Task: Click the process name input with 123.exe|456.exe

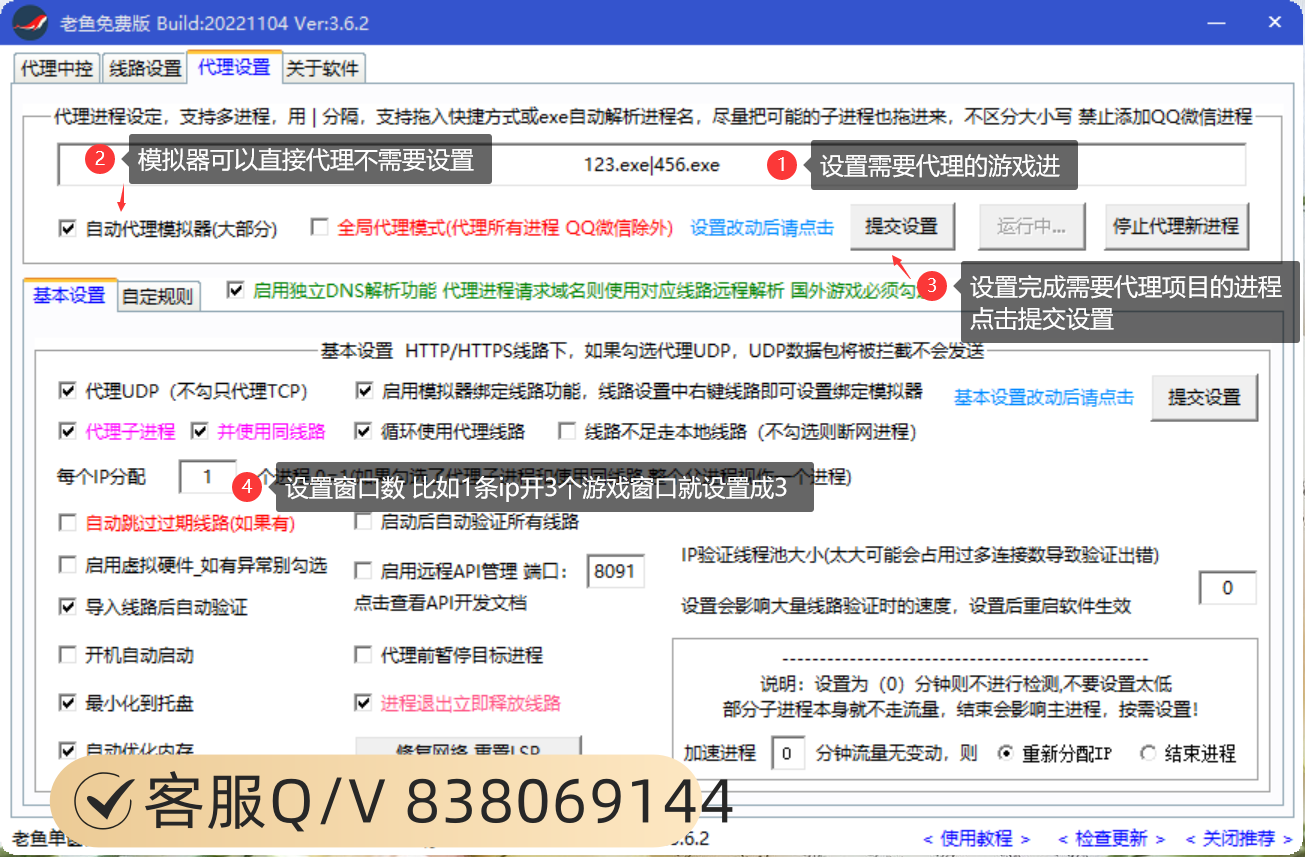Action: (x=651, y=165)
